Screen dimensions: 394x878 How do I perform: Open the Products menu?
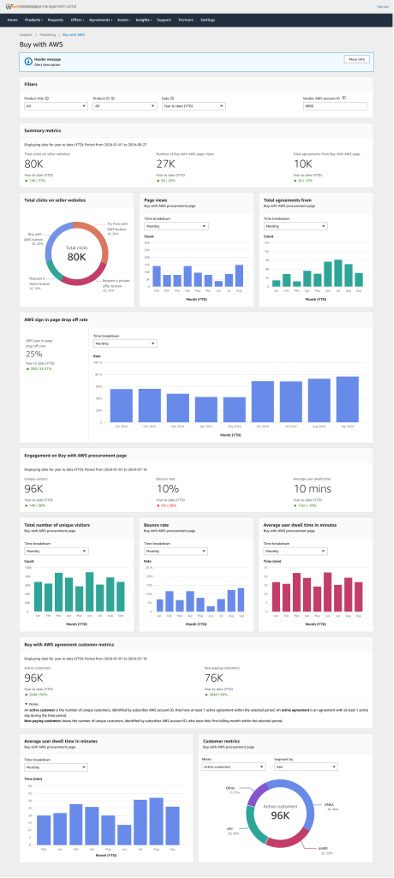[x=33, y=20]
